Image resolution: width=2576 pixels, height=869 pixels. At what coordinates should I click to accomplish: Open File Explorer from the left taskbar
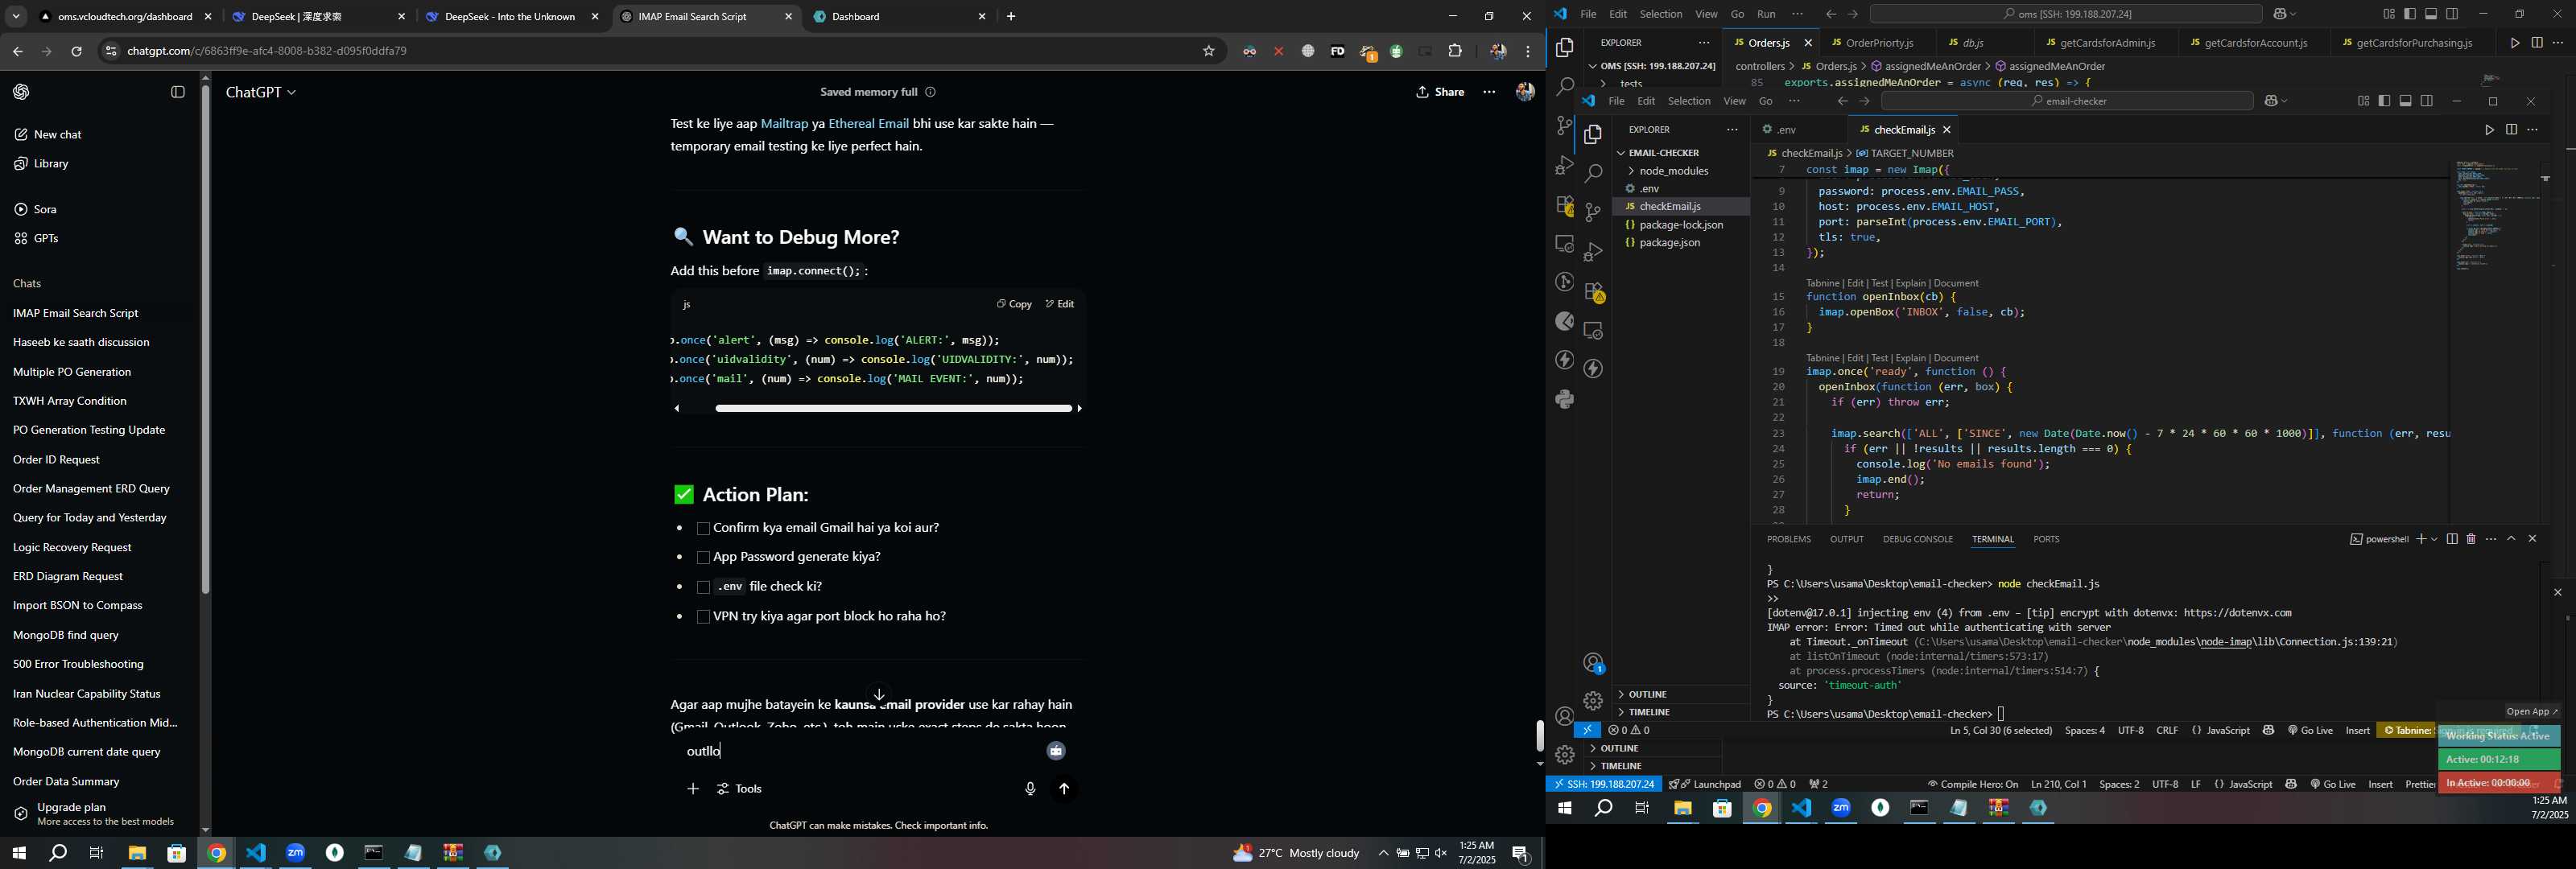(x=137, y=853)
